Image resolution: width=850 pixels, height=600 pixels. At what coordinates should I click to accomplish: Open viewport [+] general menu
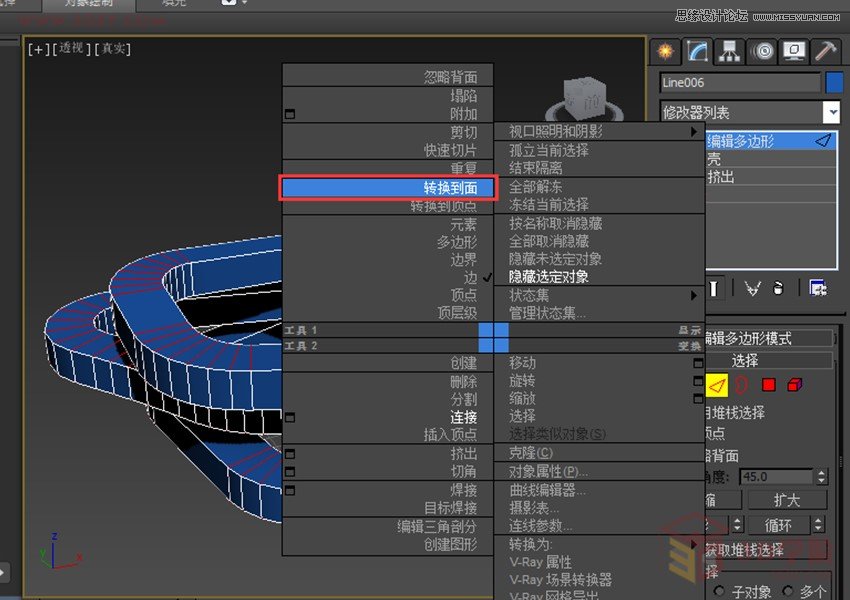(x=38, y=49)
